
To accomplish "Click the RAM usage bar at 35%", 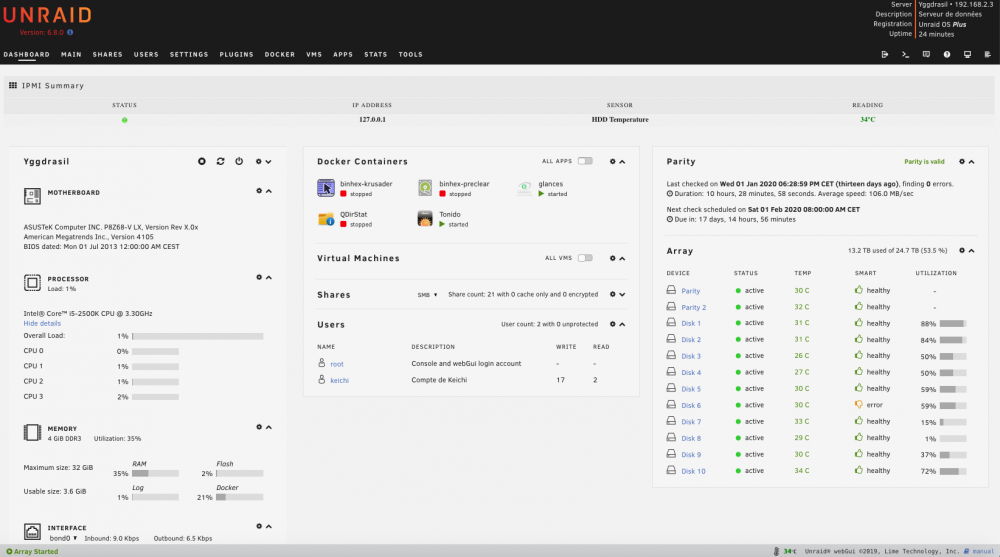I will click(x=155, y=473).
